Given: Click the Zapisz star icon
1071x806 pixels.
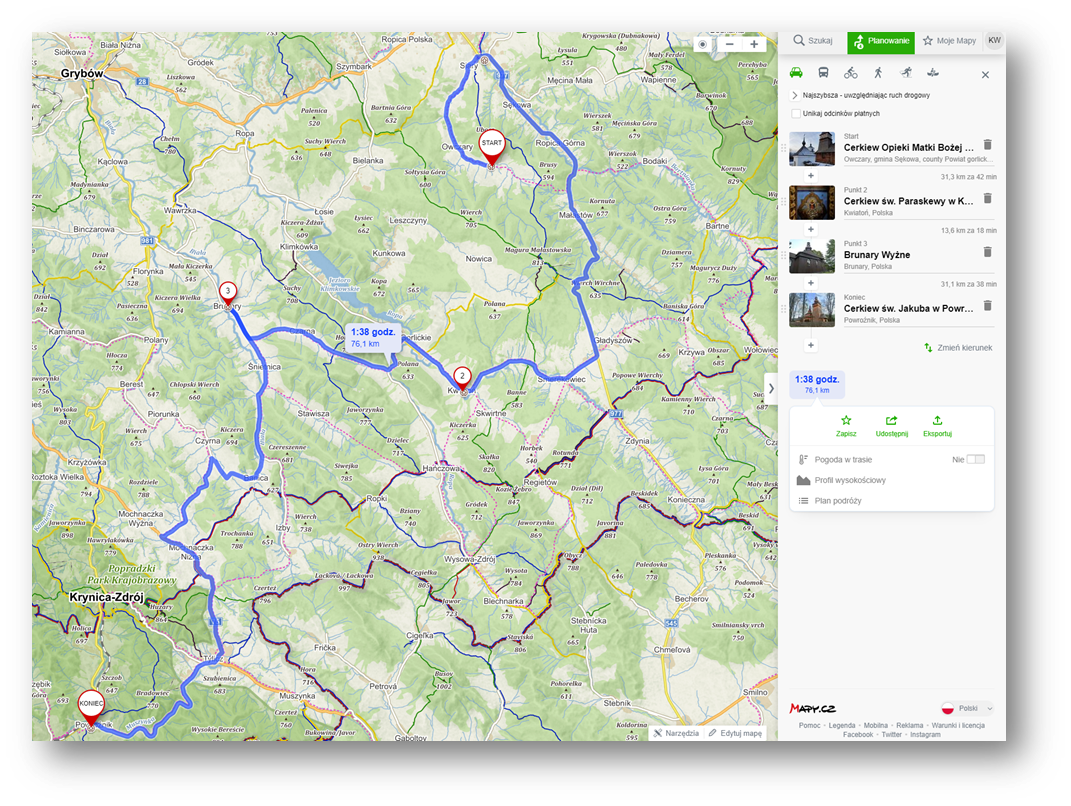Looking at the screenshot, I should tap(846, 421).
